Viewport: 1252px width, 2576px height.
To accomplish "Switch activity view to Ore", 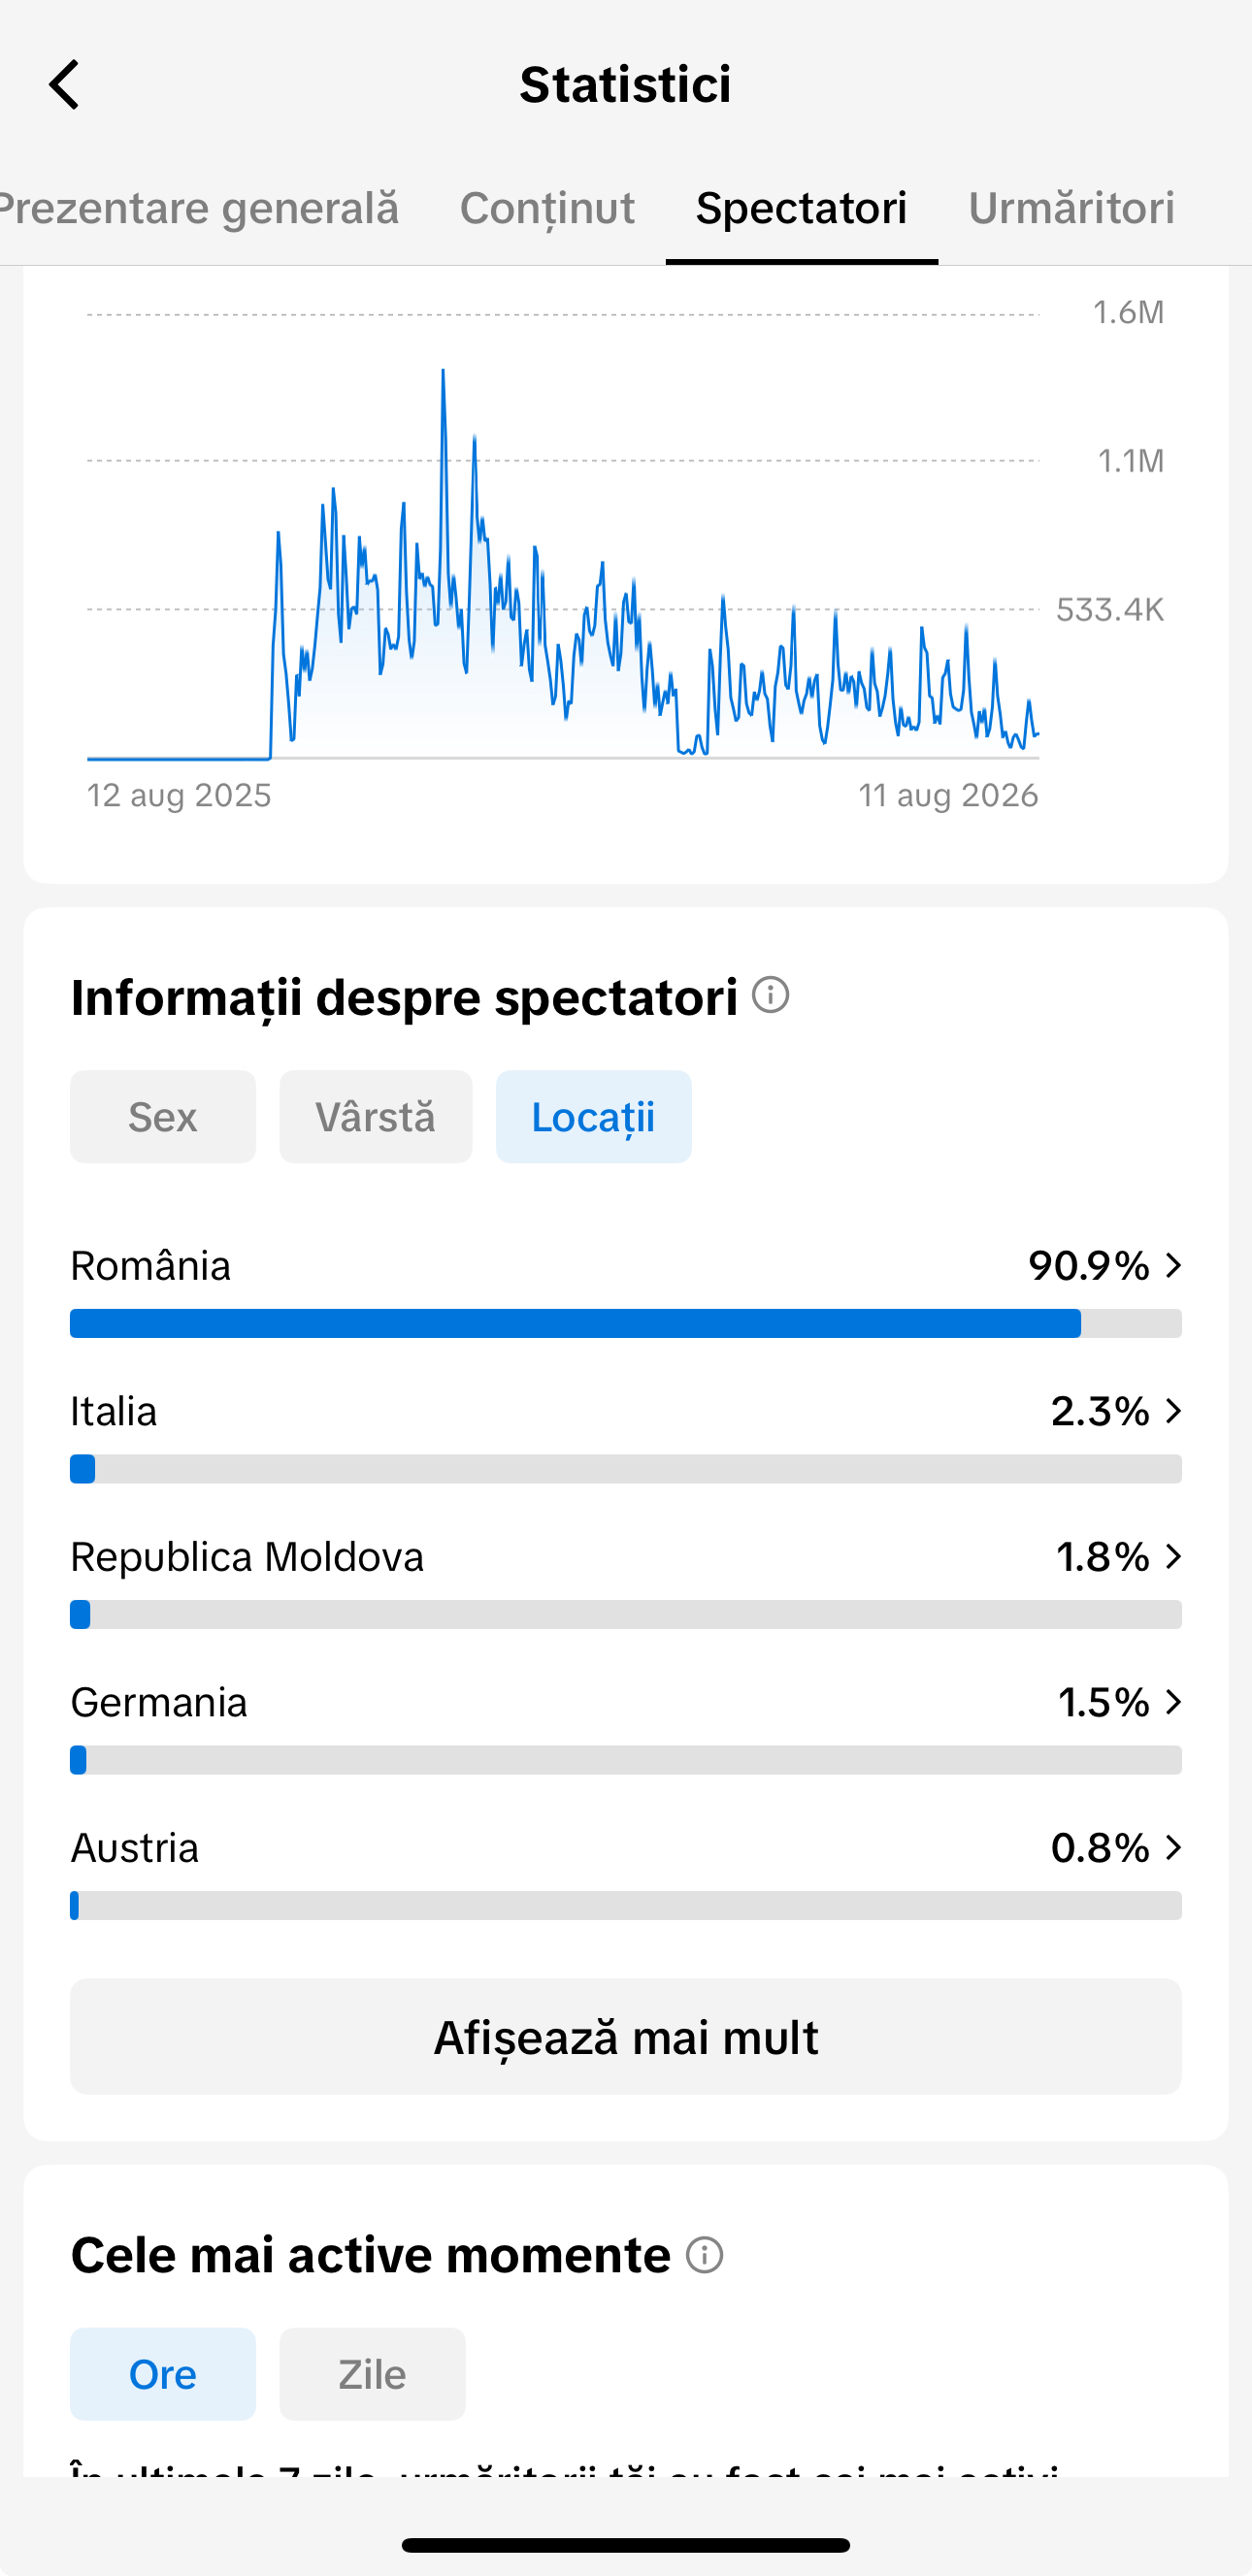I will pyautogui.click(x=163, y=2374).
